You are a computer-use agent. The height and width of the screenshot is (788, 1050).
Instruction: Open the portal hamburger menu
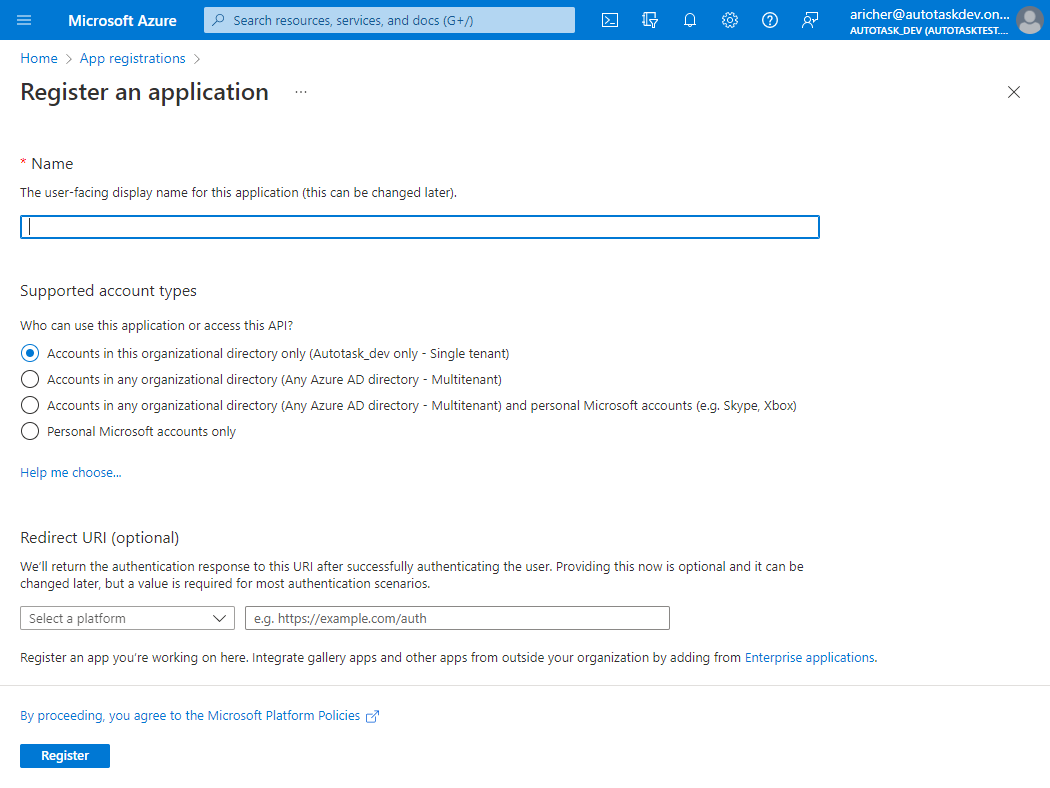[24, 20]
